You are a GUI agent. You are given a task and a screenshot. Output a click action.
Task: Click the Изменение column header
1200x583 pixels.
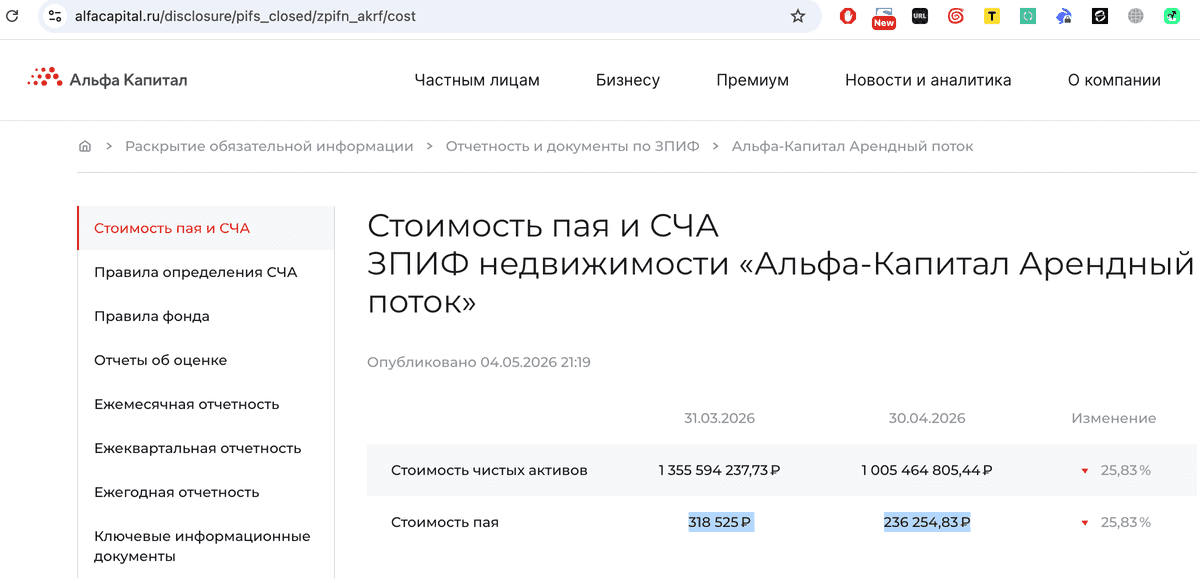1114,418
